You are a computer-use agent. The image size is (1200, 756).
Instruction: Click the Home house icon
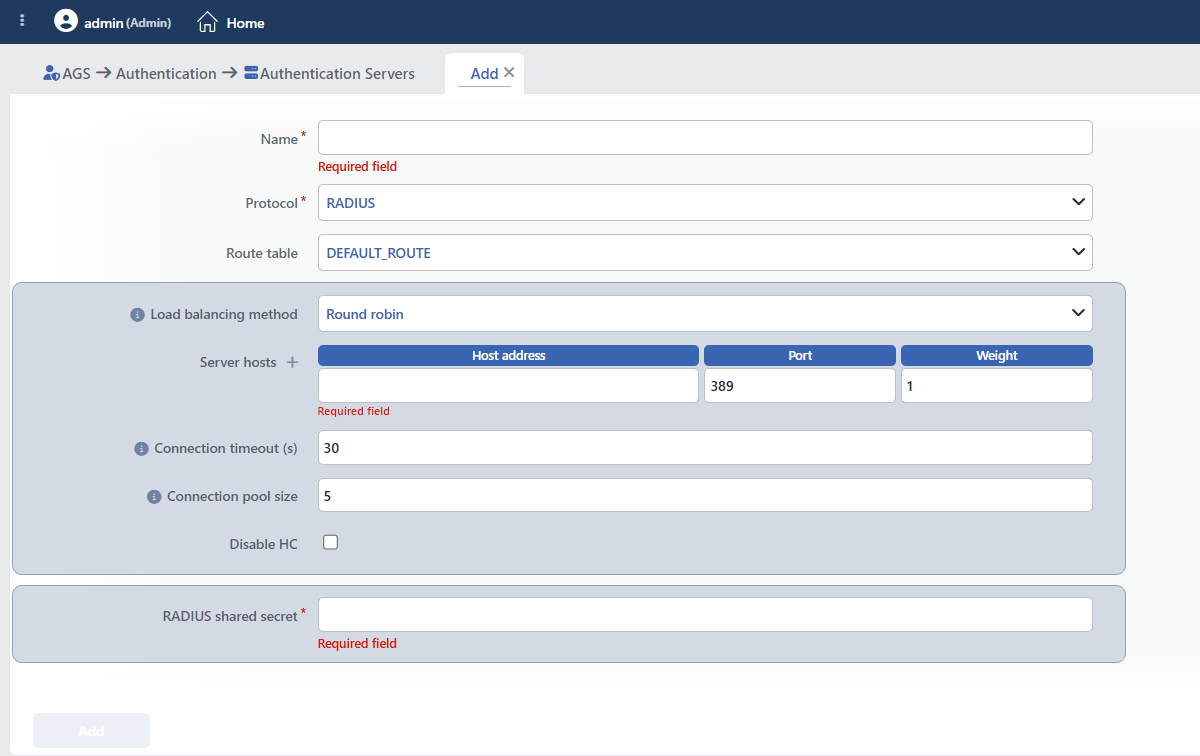pos(207,21)
